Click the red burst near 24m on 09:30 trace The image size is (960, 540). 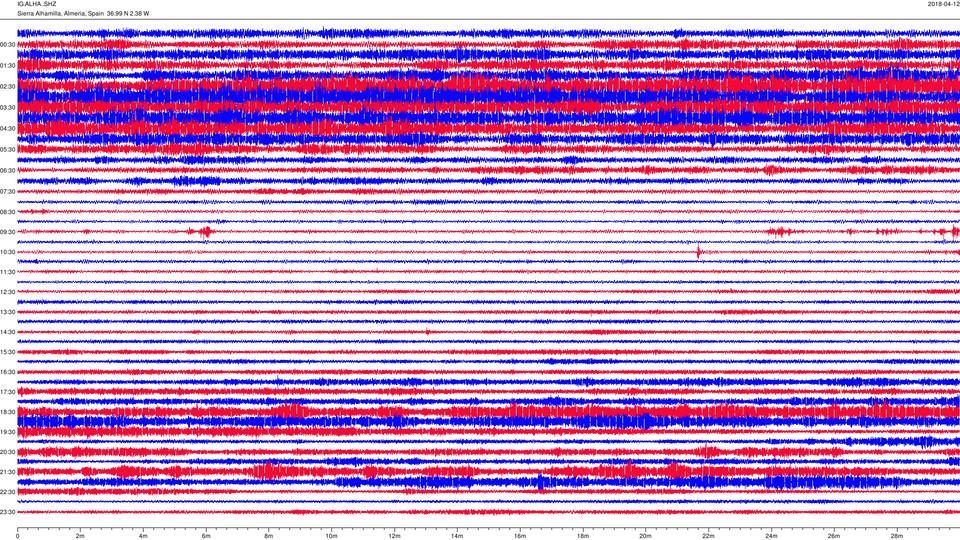(x=781, y=231)
